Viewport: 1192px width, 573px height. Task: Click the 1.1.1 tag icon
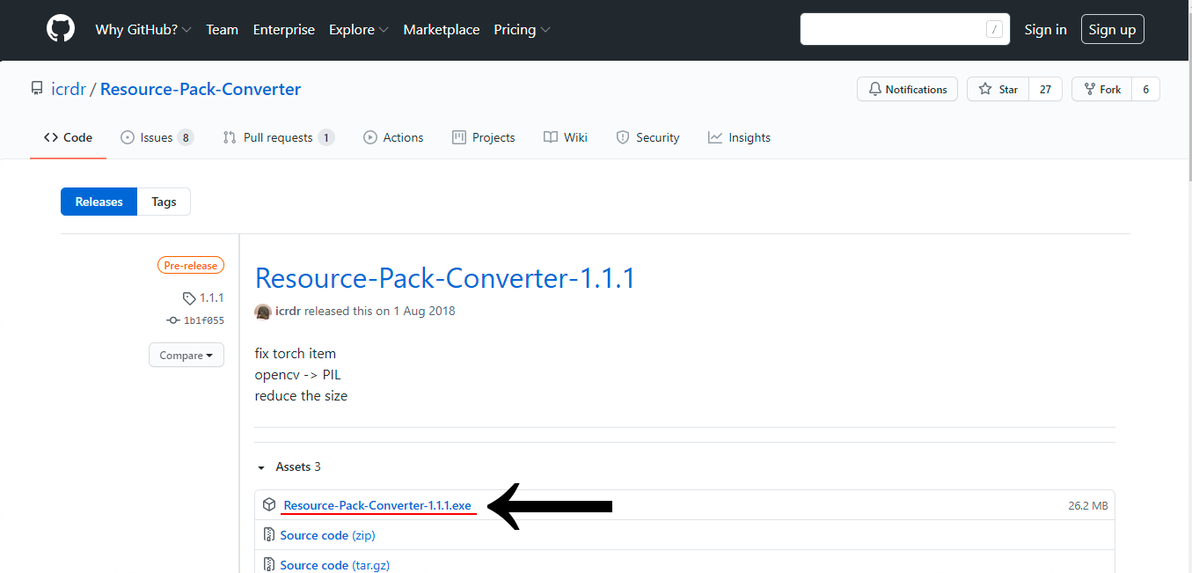tap(189, 298)
